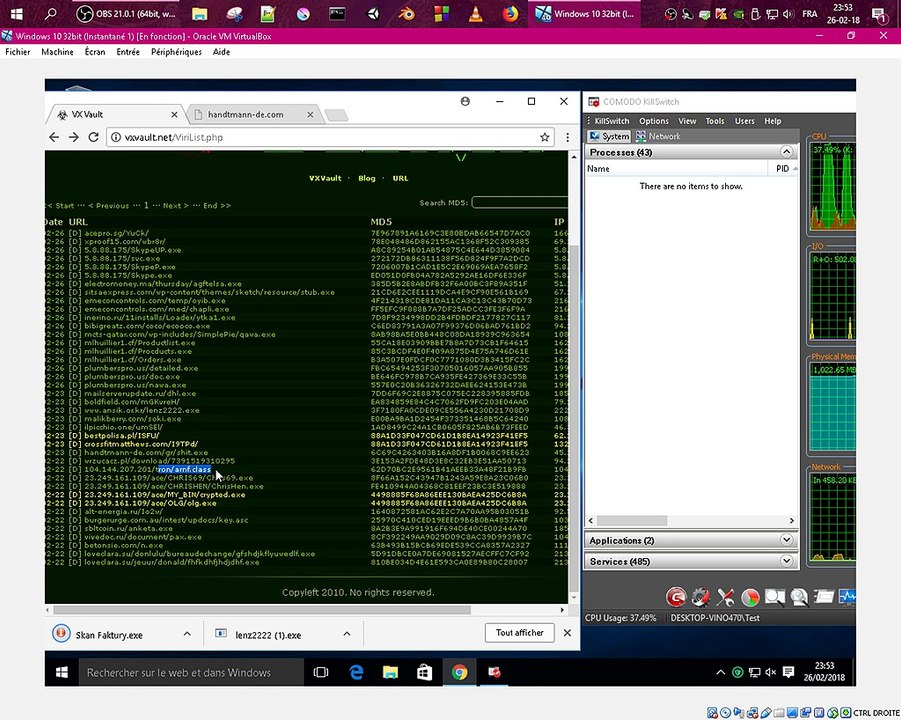
Task: Open Unity from the host taskbar
Action: click(374, 13)
